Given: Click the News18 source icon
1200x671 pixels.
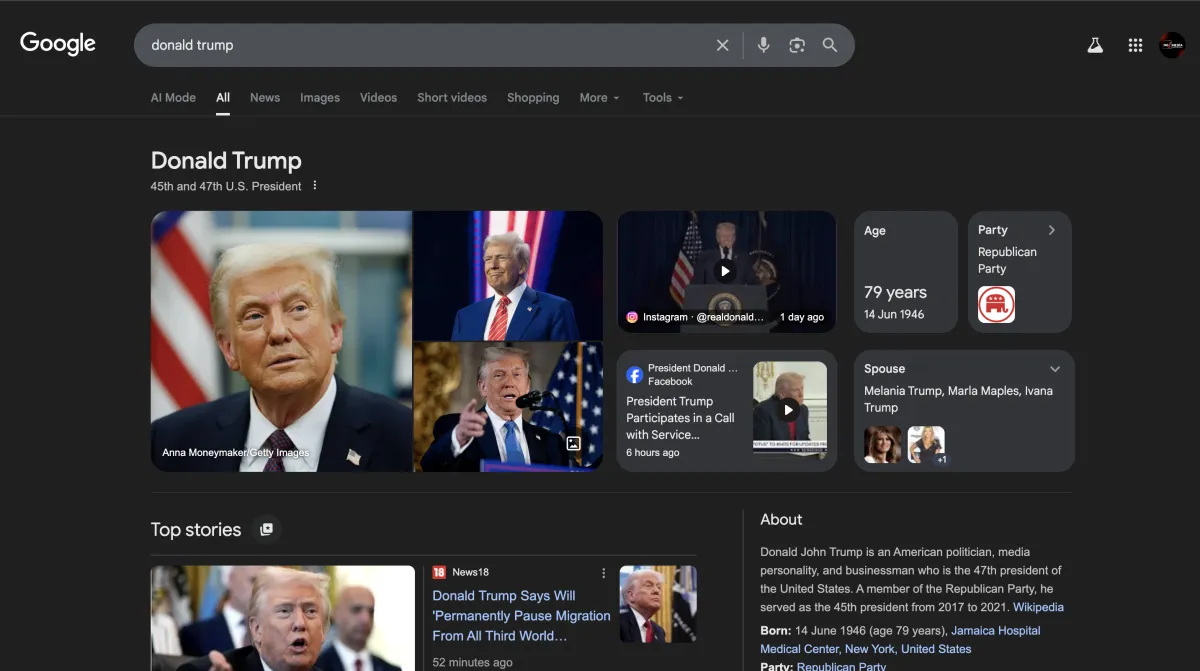Looking at the screenshot, I should [x=439, y=572].
